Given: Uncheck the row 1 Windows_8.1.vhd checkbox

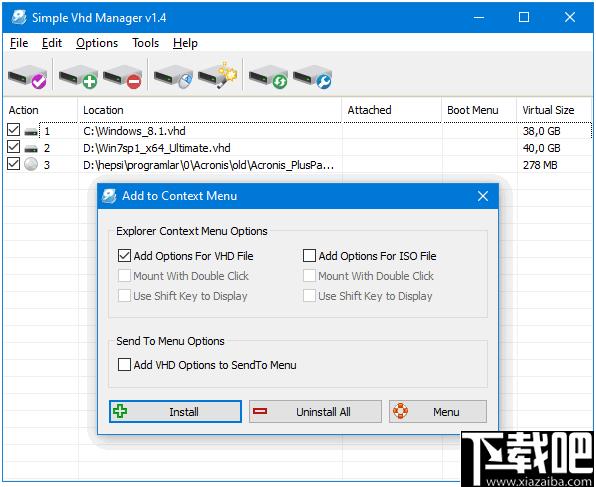Looking at the screenshot, I should coord(13,130).
